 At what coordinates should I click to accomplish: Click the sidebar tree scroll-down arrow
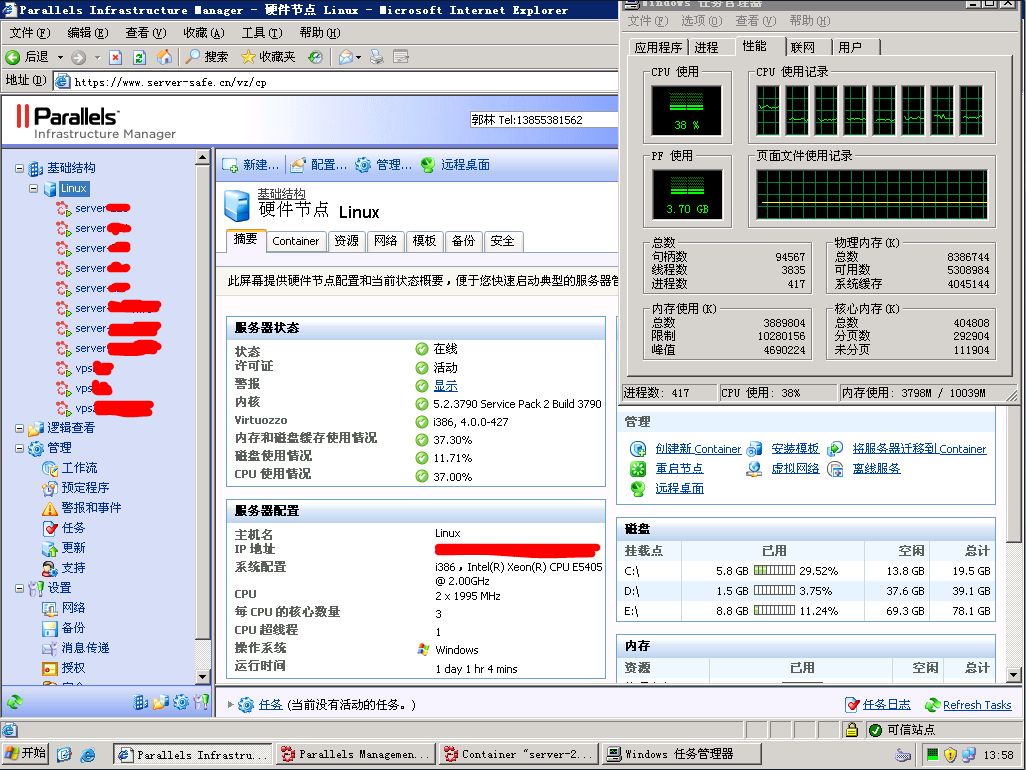coord(203,676)
